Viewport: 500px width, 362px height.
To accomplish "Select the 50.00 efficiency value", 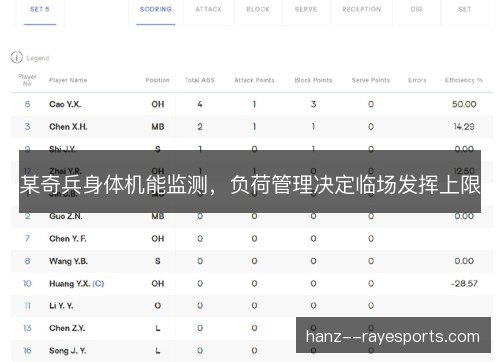I will (x=464, y=104).
